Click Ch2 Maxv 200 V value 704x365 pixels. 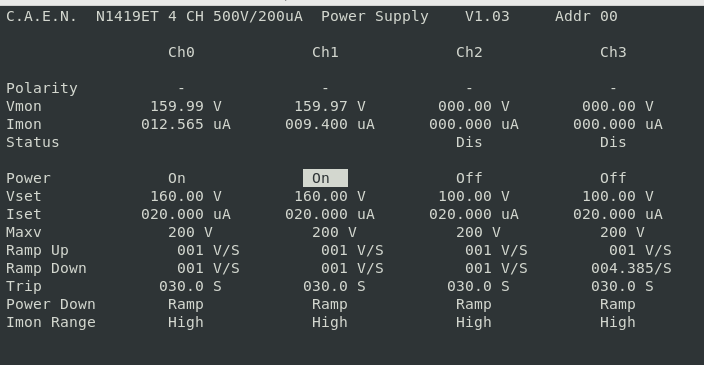[x=479, y=232]
